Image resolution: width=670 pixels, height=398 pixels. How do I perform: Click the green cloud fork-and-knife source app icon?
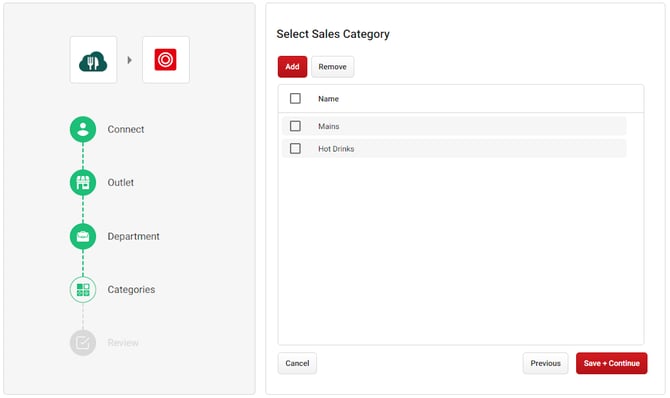tap(93, 60)
